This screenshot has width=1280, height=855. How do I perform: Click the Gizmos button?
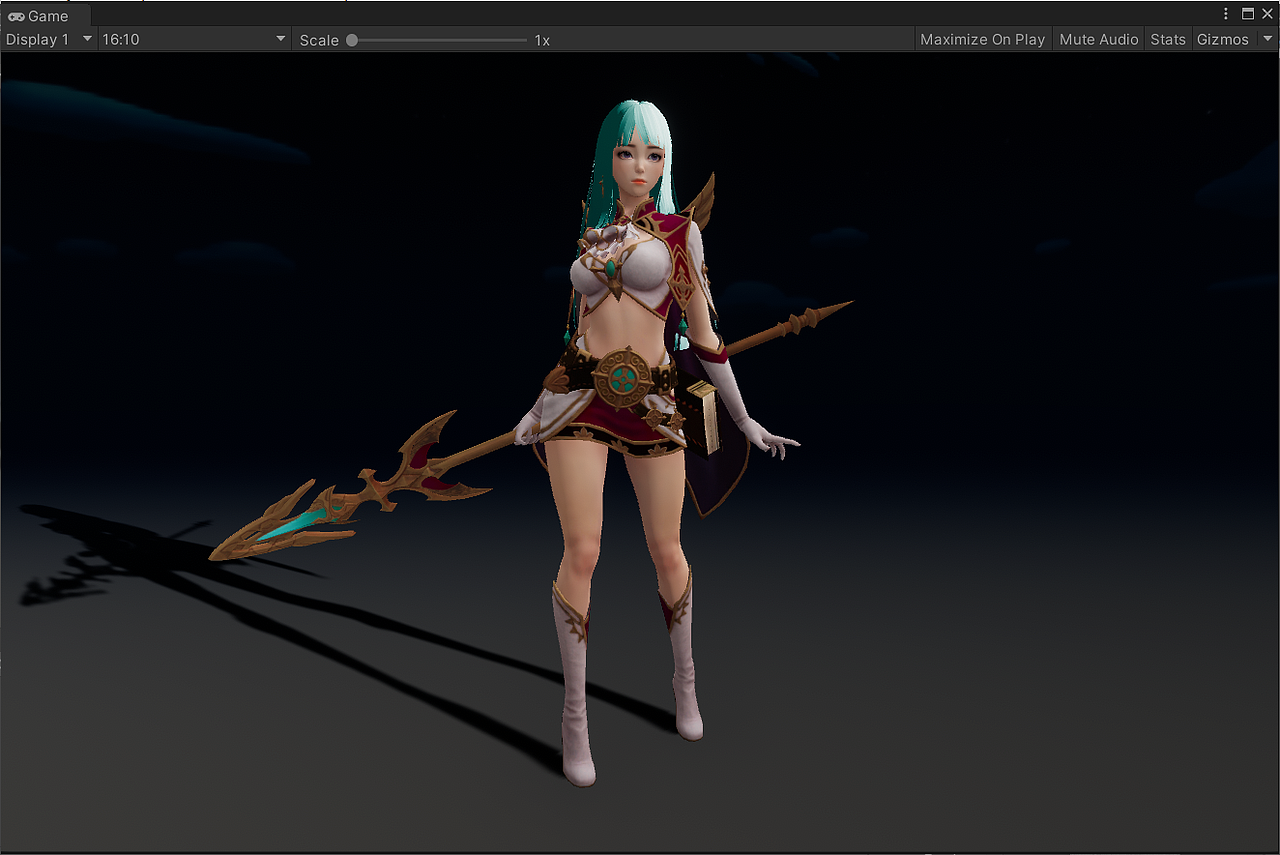pyautogui.click(x=1222, y=39)
